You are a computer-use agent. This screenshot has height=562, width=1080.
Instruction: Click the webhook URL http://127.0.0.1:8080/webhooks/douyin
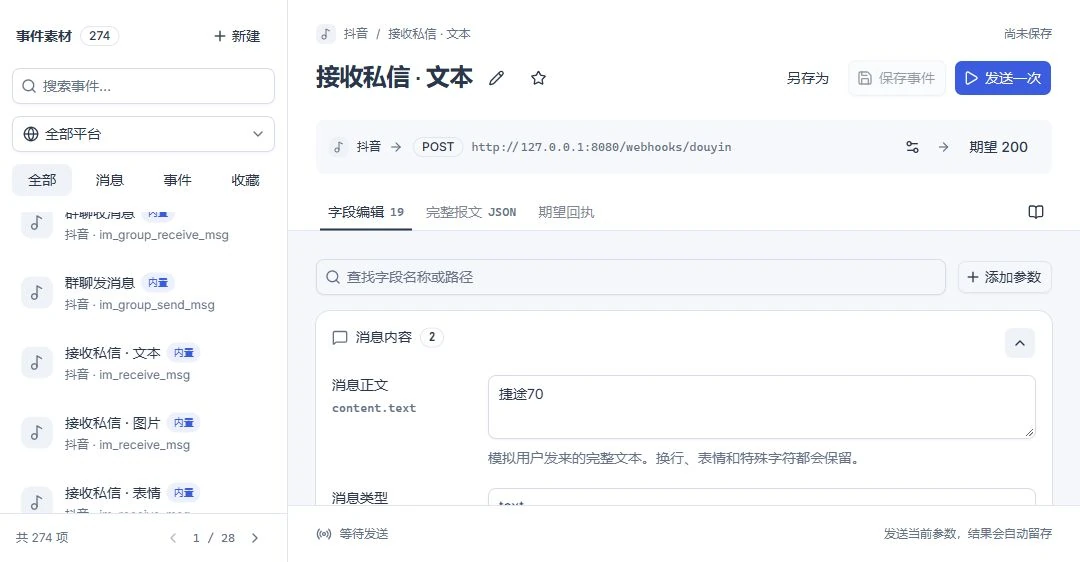[x=601, y=147]
